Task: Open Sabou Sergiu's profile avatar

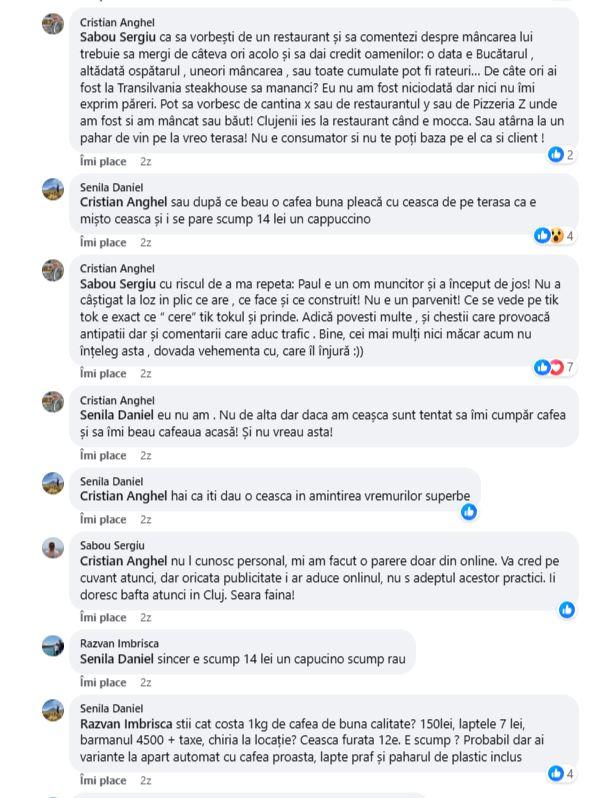Action: [54, 547]
